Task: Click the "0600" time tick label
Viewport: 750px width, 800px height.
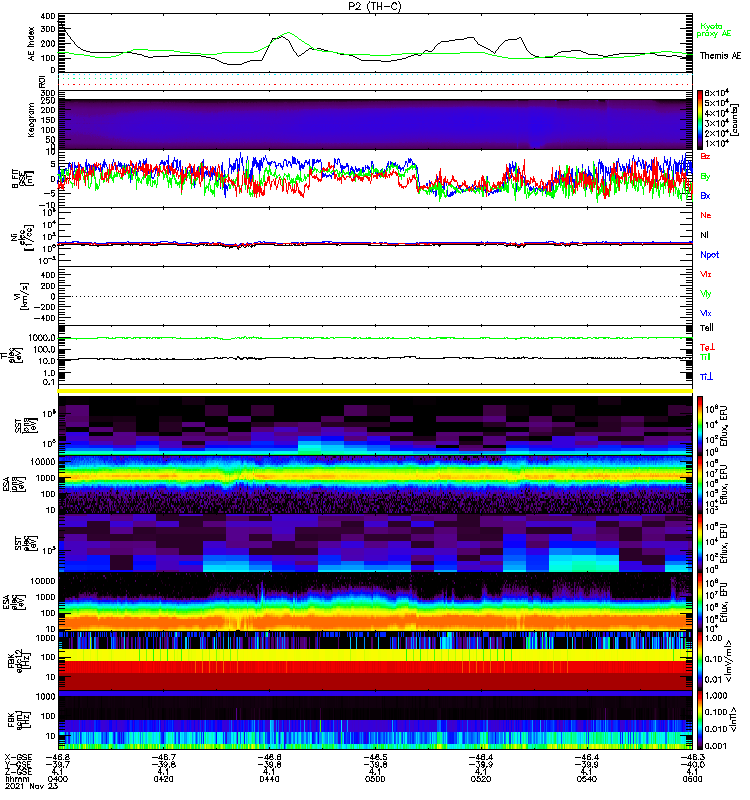Action: (x=692, y=779)
